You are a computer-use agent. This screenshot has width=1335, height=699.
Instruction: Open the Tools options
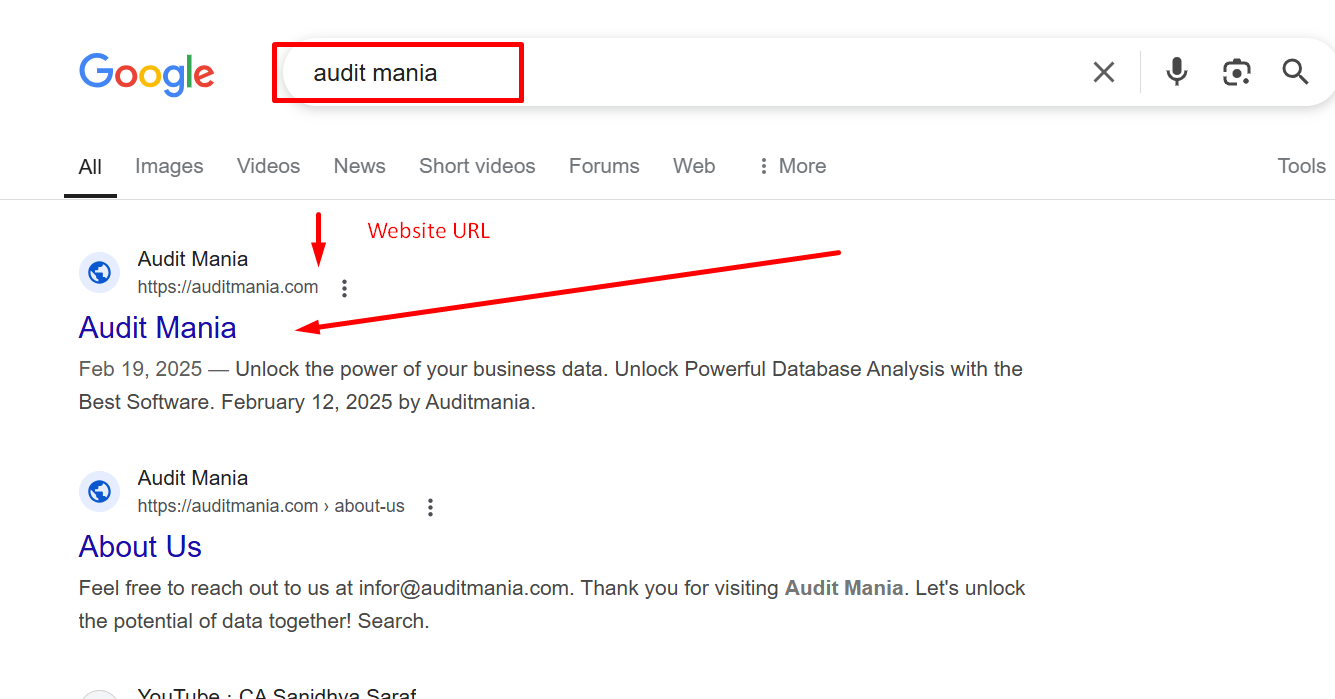coord(1301,166)
